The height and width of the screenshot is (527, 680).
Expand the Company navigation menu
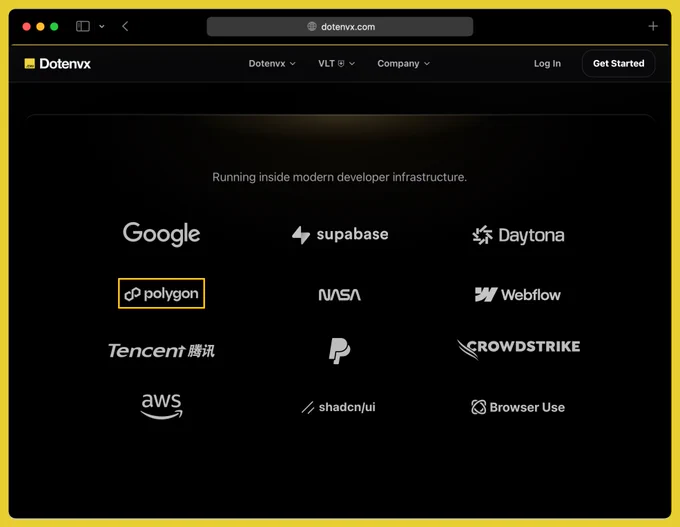point(403,64)
